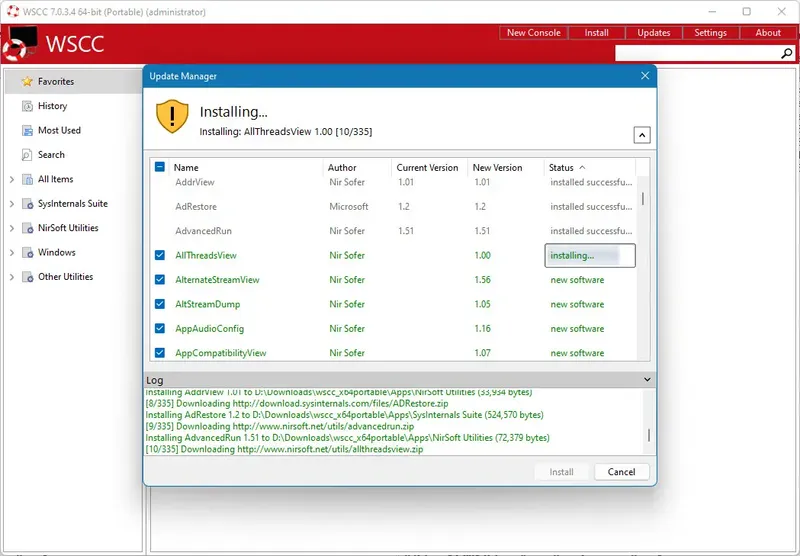Click the installing progress bar for AllThreadsView

(590, 255)
